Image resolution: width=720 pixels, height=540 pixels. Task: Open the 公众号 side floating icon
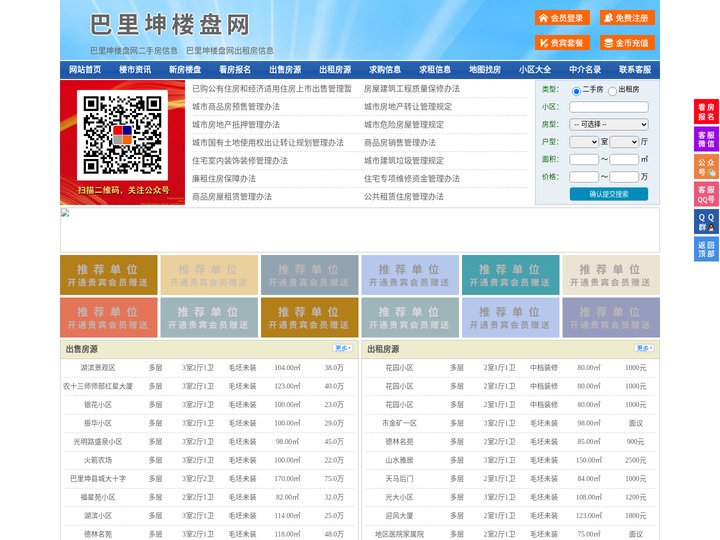706,167
